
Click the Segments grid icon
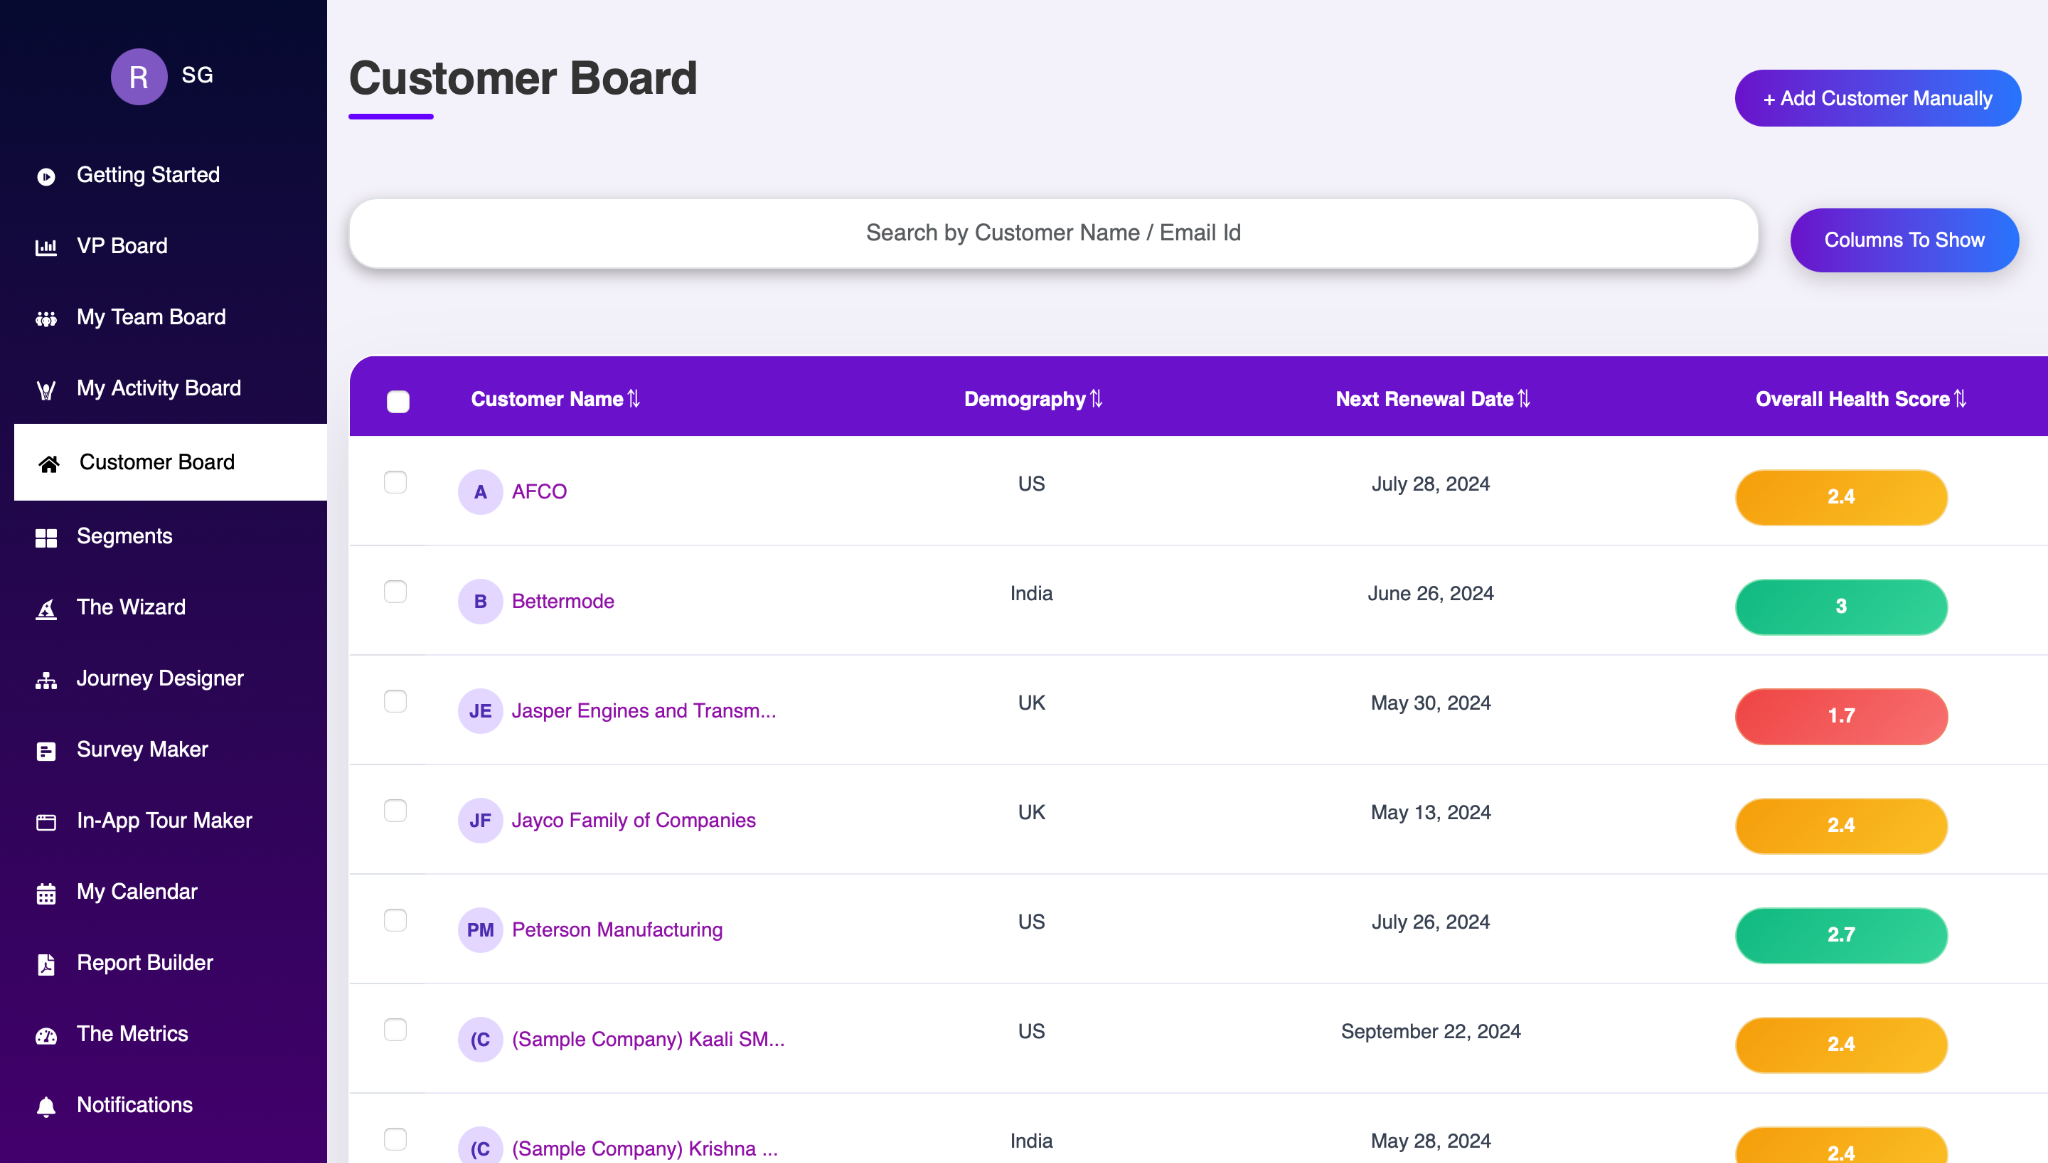(x=46, y=538)
